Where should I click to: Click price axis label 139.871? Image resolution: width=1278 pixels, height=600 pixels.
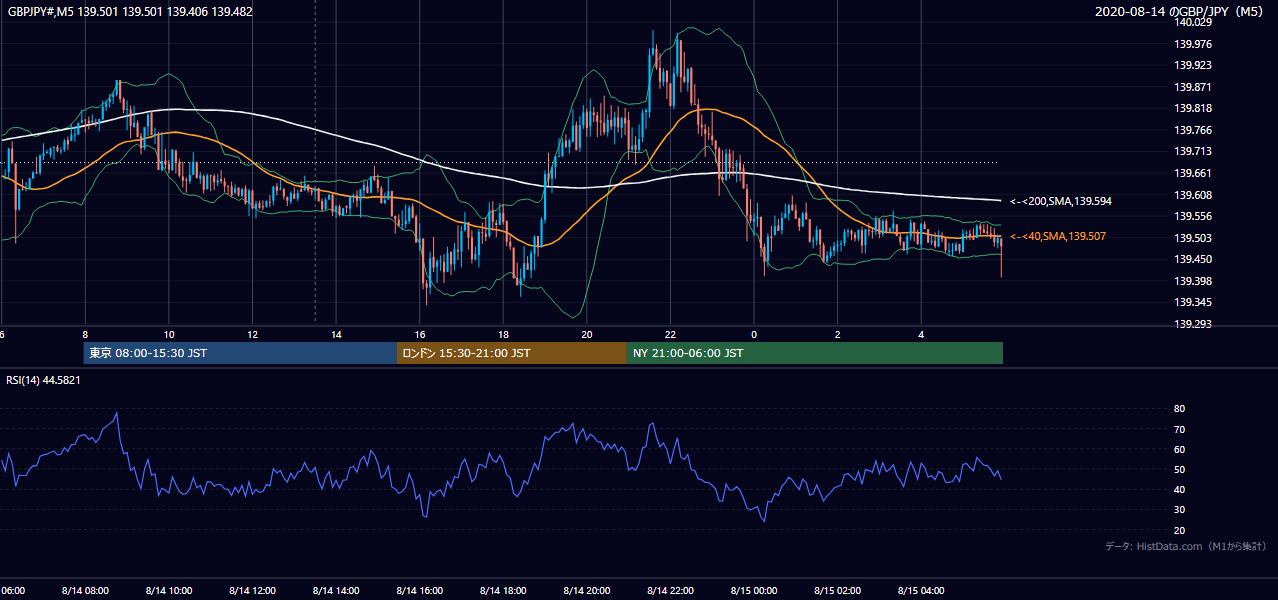[1192, 87]
